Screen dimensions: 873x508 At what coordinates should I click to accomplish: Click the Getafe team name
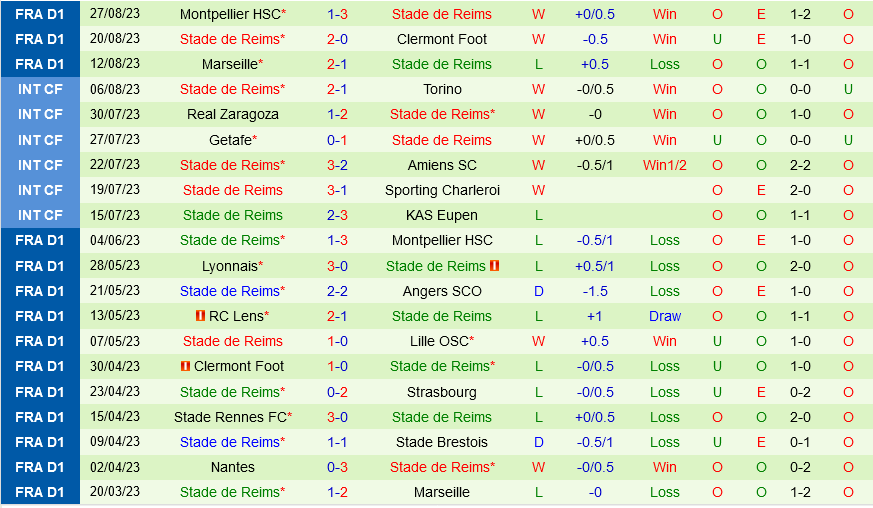click(x=231, y=140)
